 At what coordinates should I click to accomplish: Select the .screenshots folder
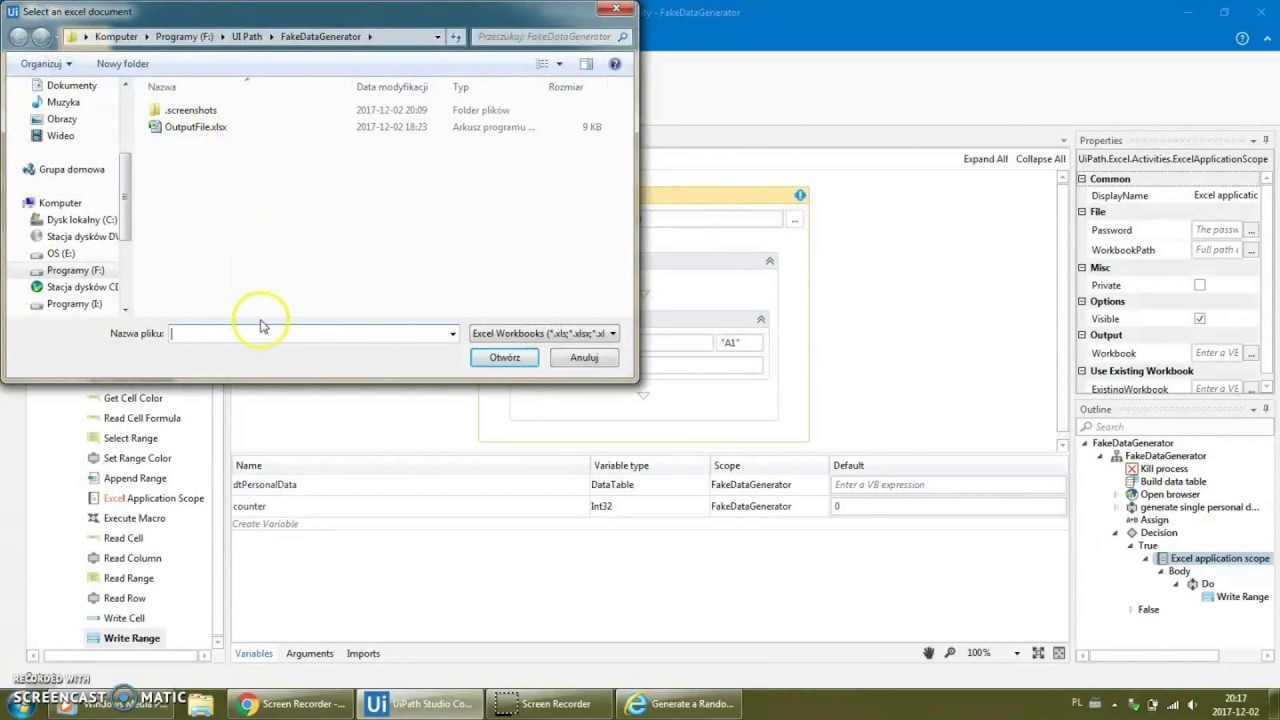pyautogui.click(x=190, y=110)
